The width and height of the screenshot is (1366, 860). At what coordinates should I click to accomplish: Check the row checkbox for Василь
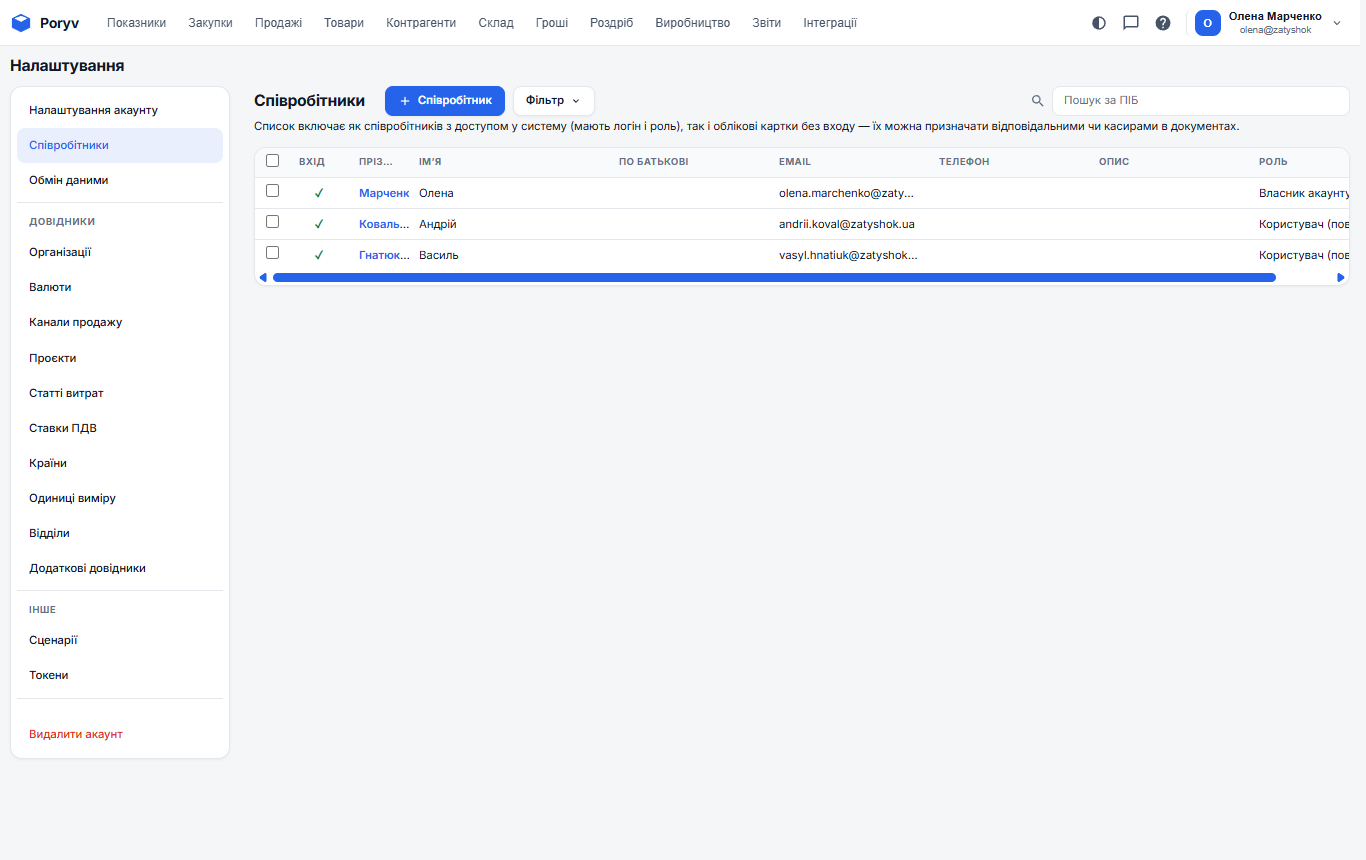click(272, 253)
